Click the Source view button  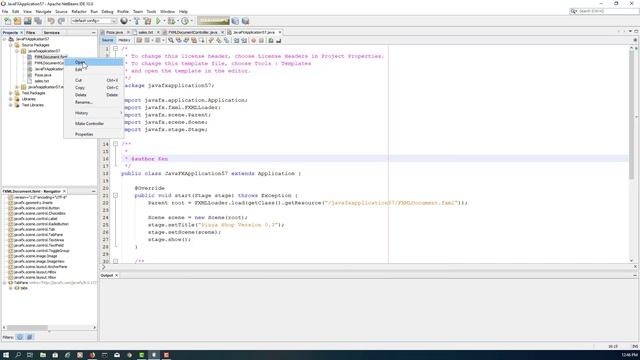pyautogui.click(x=107, y=40)
